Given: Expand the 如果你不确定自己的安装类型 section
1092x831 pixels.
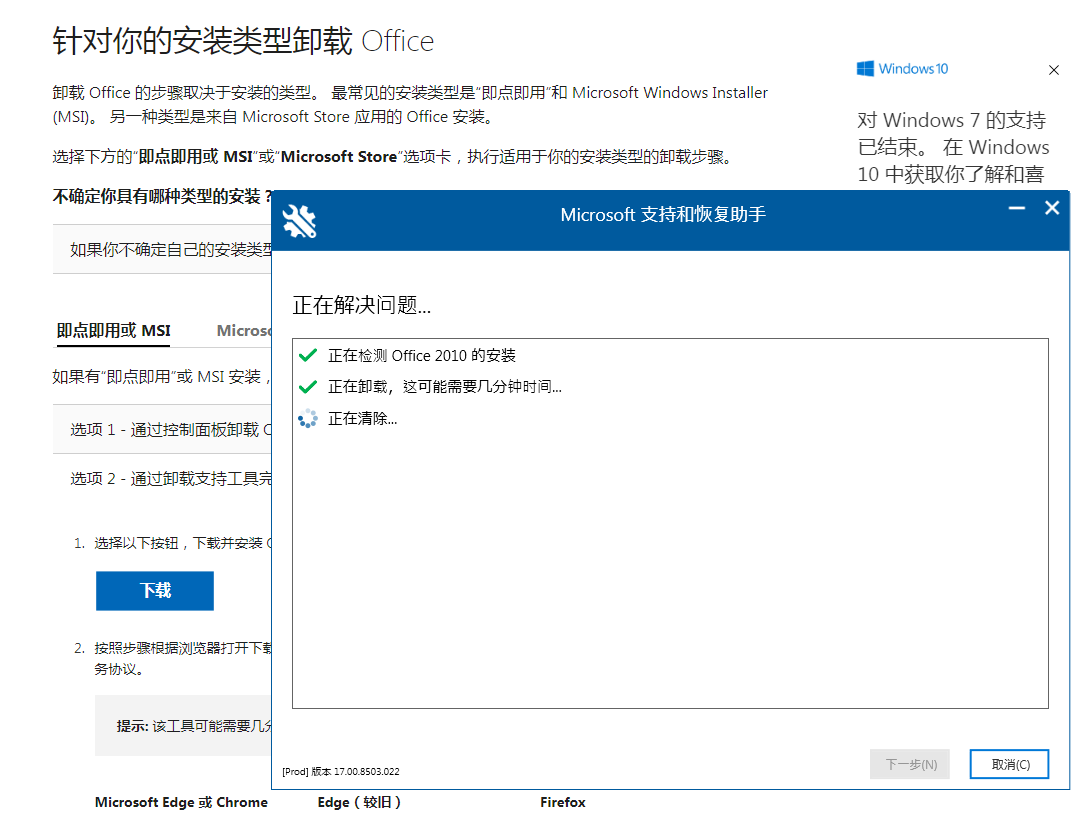Looking at the screenshot, I should pyautogui.click(x=162, y=249).
